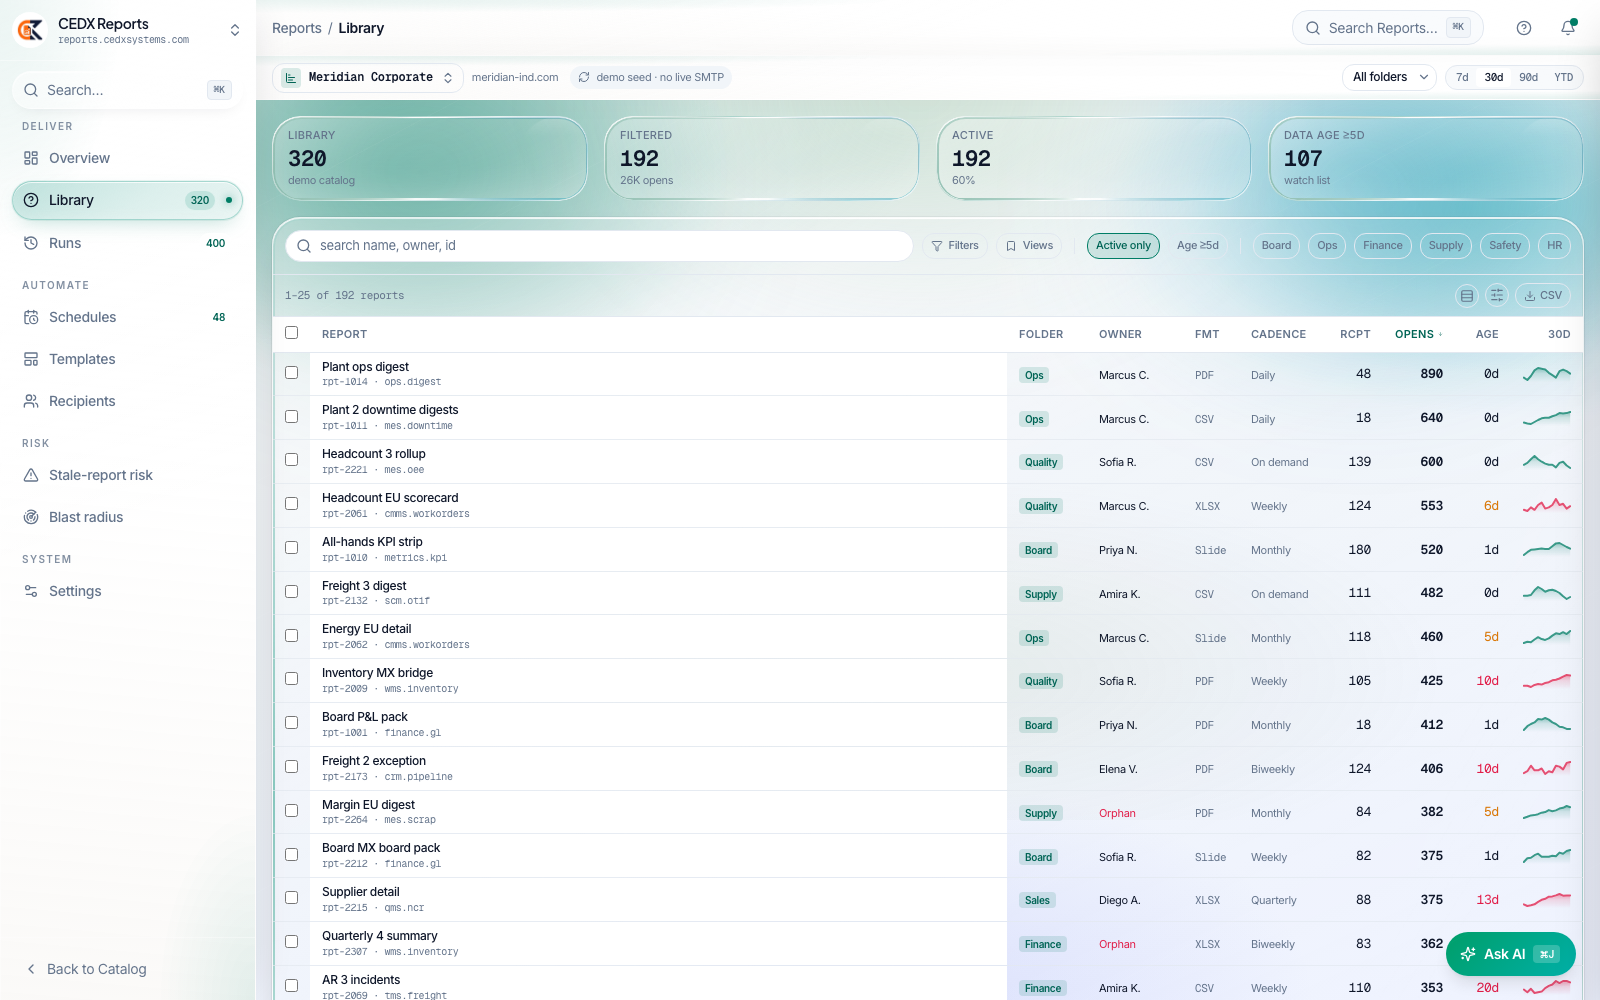The height and width of the screenshot is (1000, 1600).
Task: Select the 90d time range
Action: [x=1529, y=77]
